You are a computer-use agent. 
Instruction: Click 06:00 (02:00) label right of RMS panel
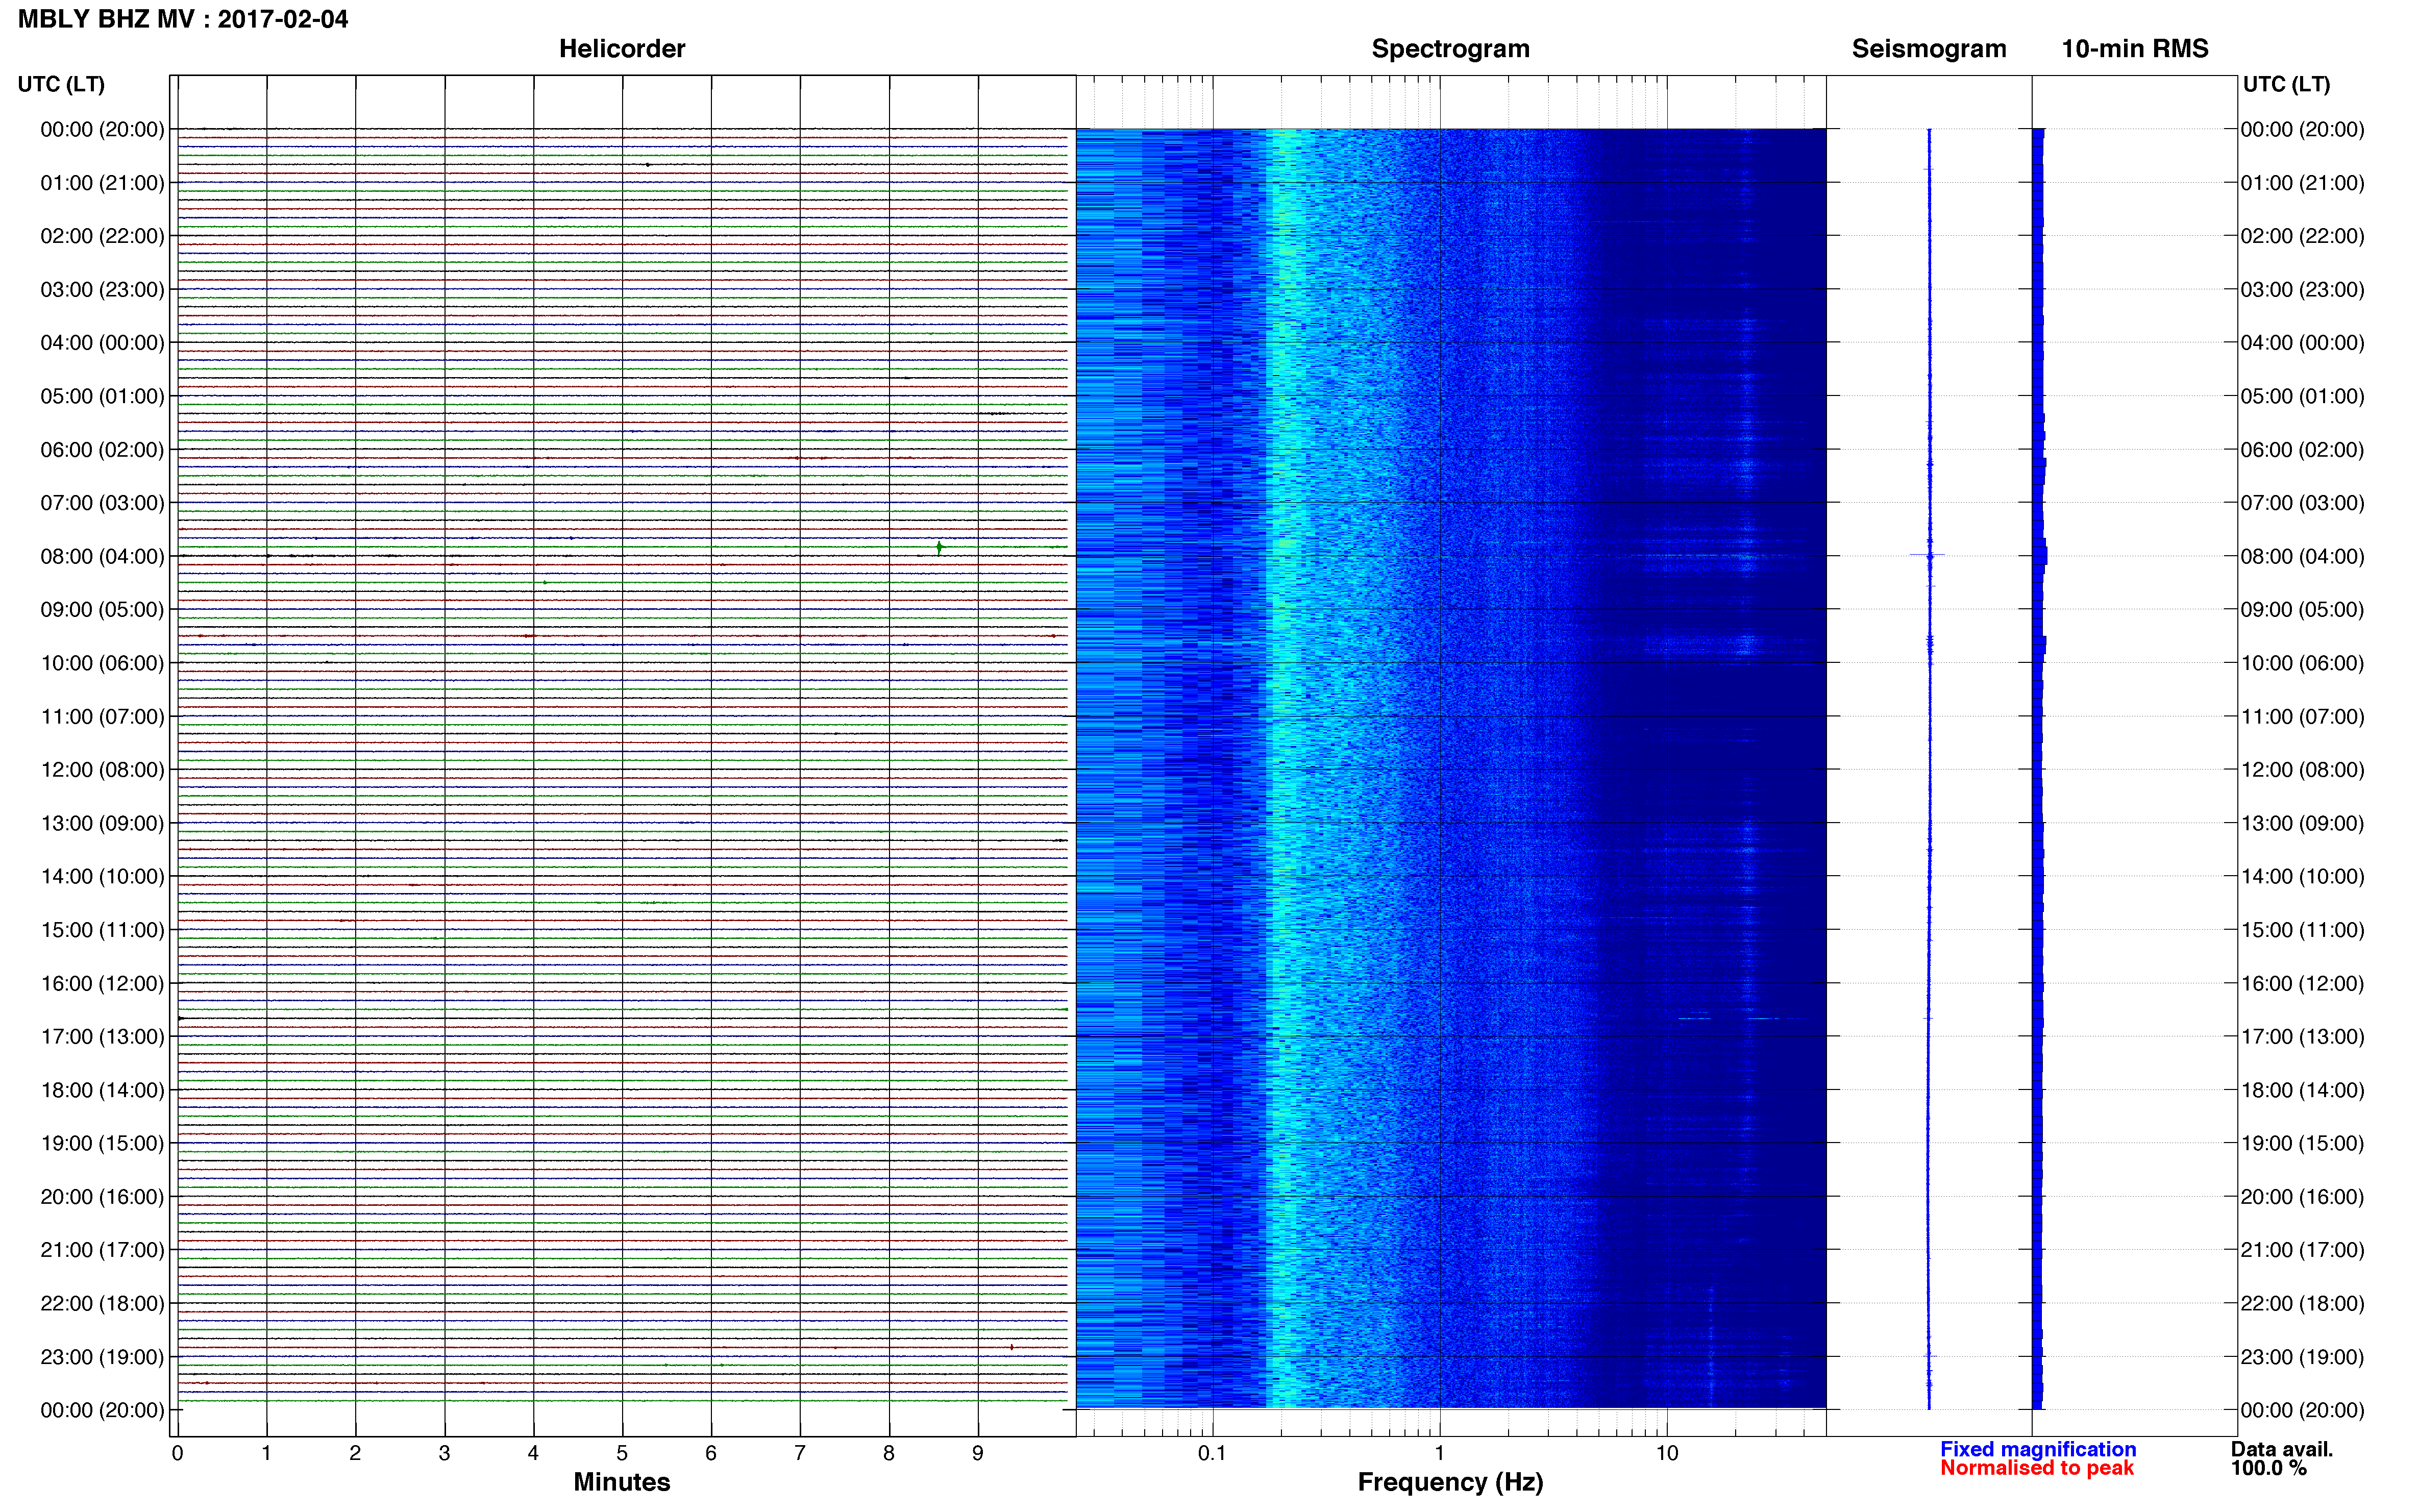click(2302, 450)
